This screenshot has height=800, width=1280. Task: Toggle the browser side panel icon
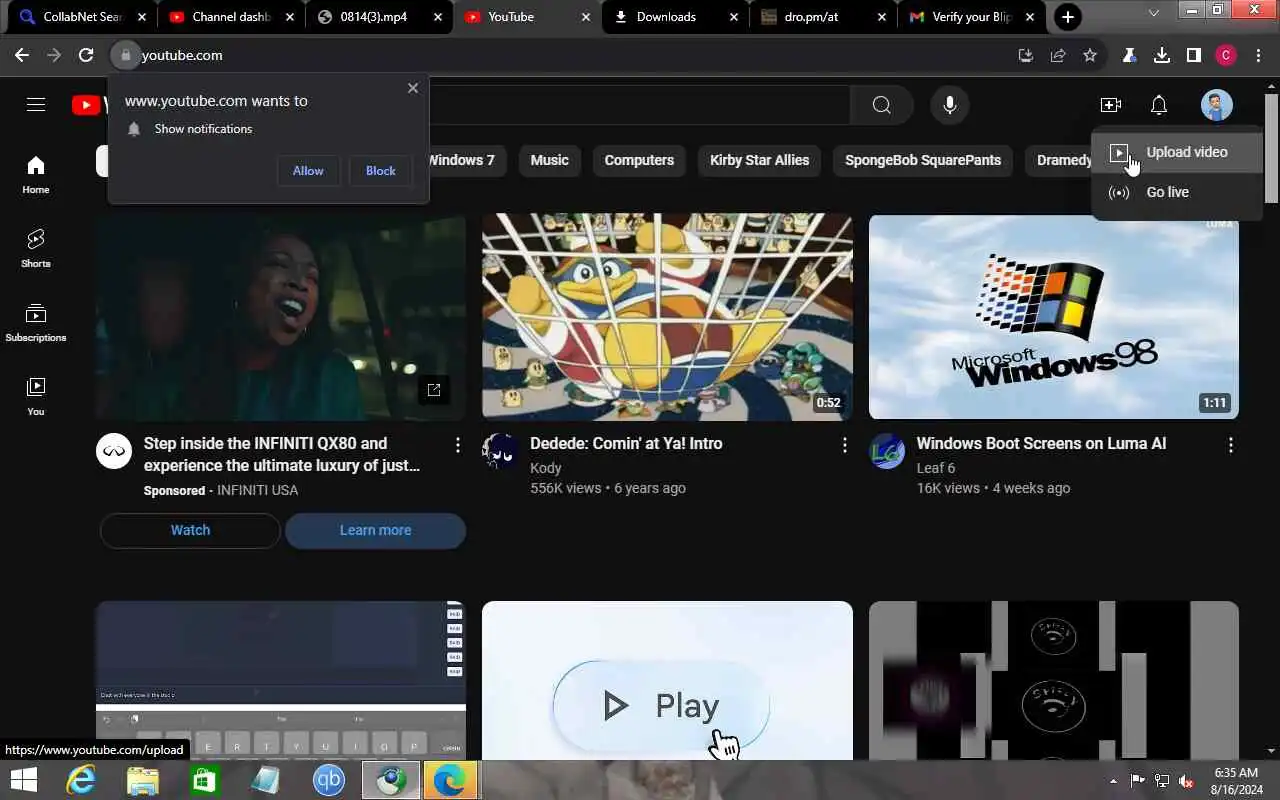[x=1194, y=55]
